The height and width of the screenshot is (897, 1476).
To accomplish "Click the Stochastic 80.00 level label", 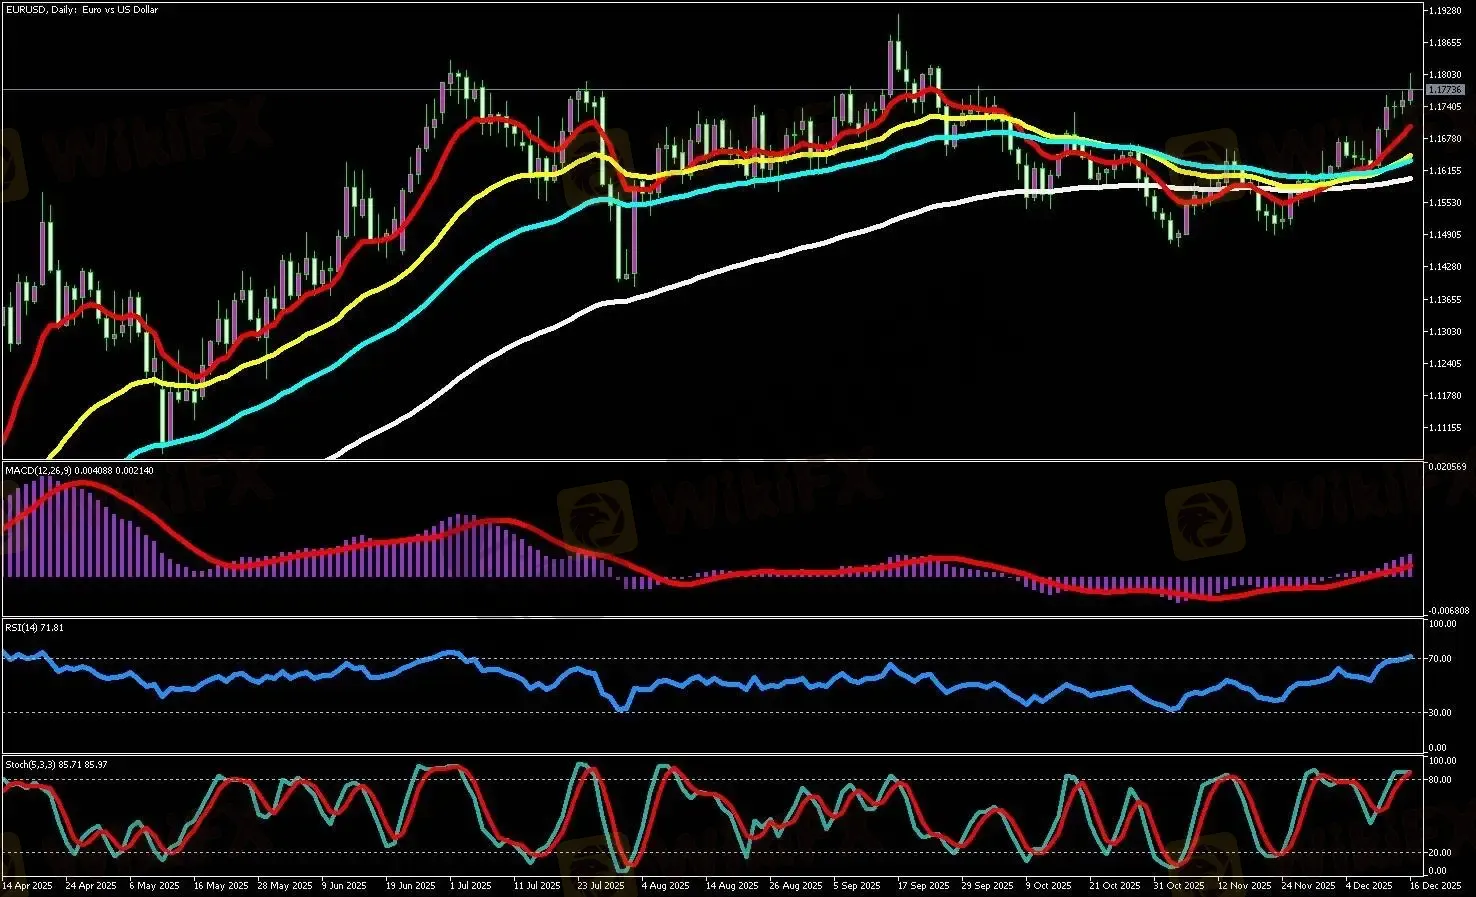I will pyautogui.click(x=1440, y=779).
